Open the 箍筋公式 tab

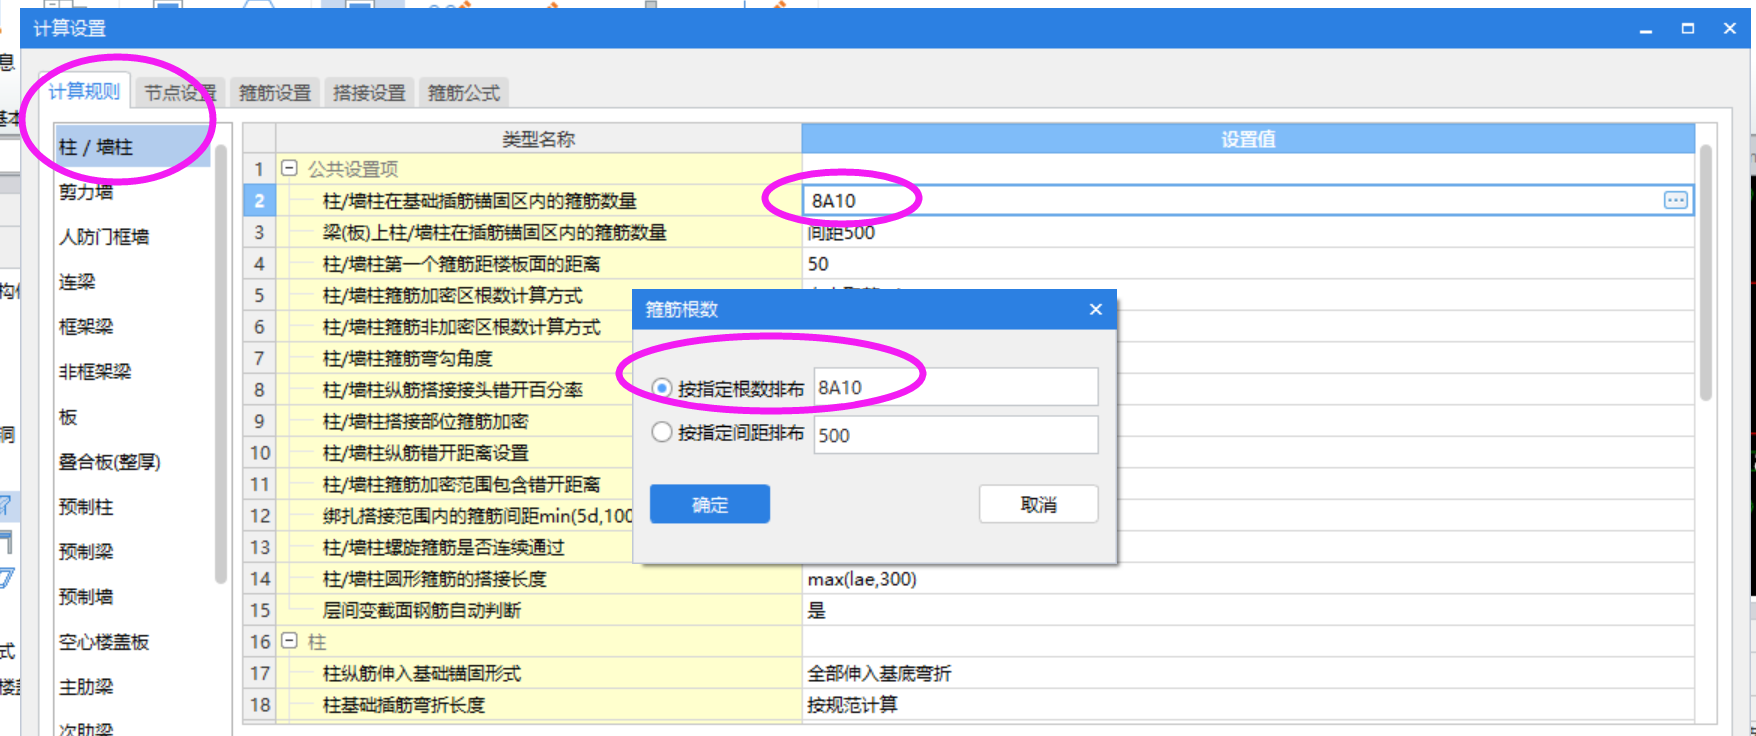pyautogui.click(x=464, y=93)
